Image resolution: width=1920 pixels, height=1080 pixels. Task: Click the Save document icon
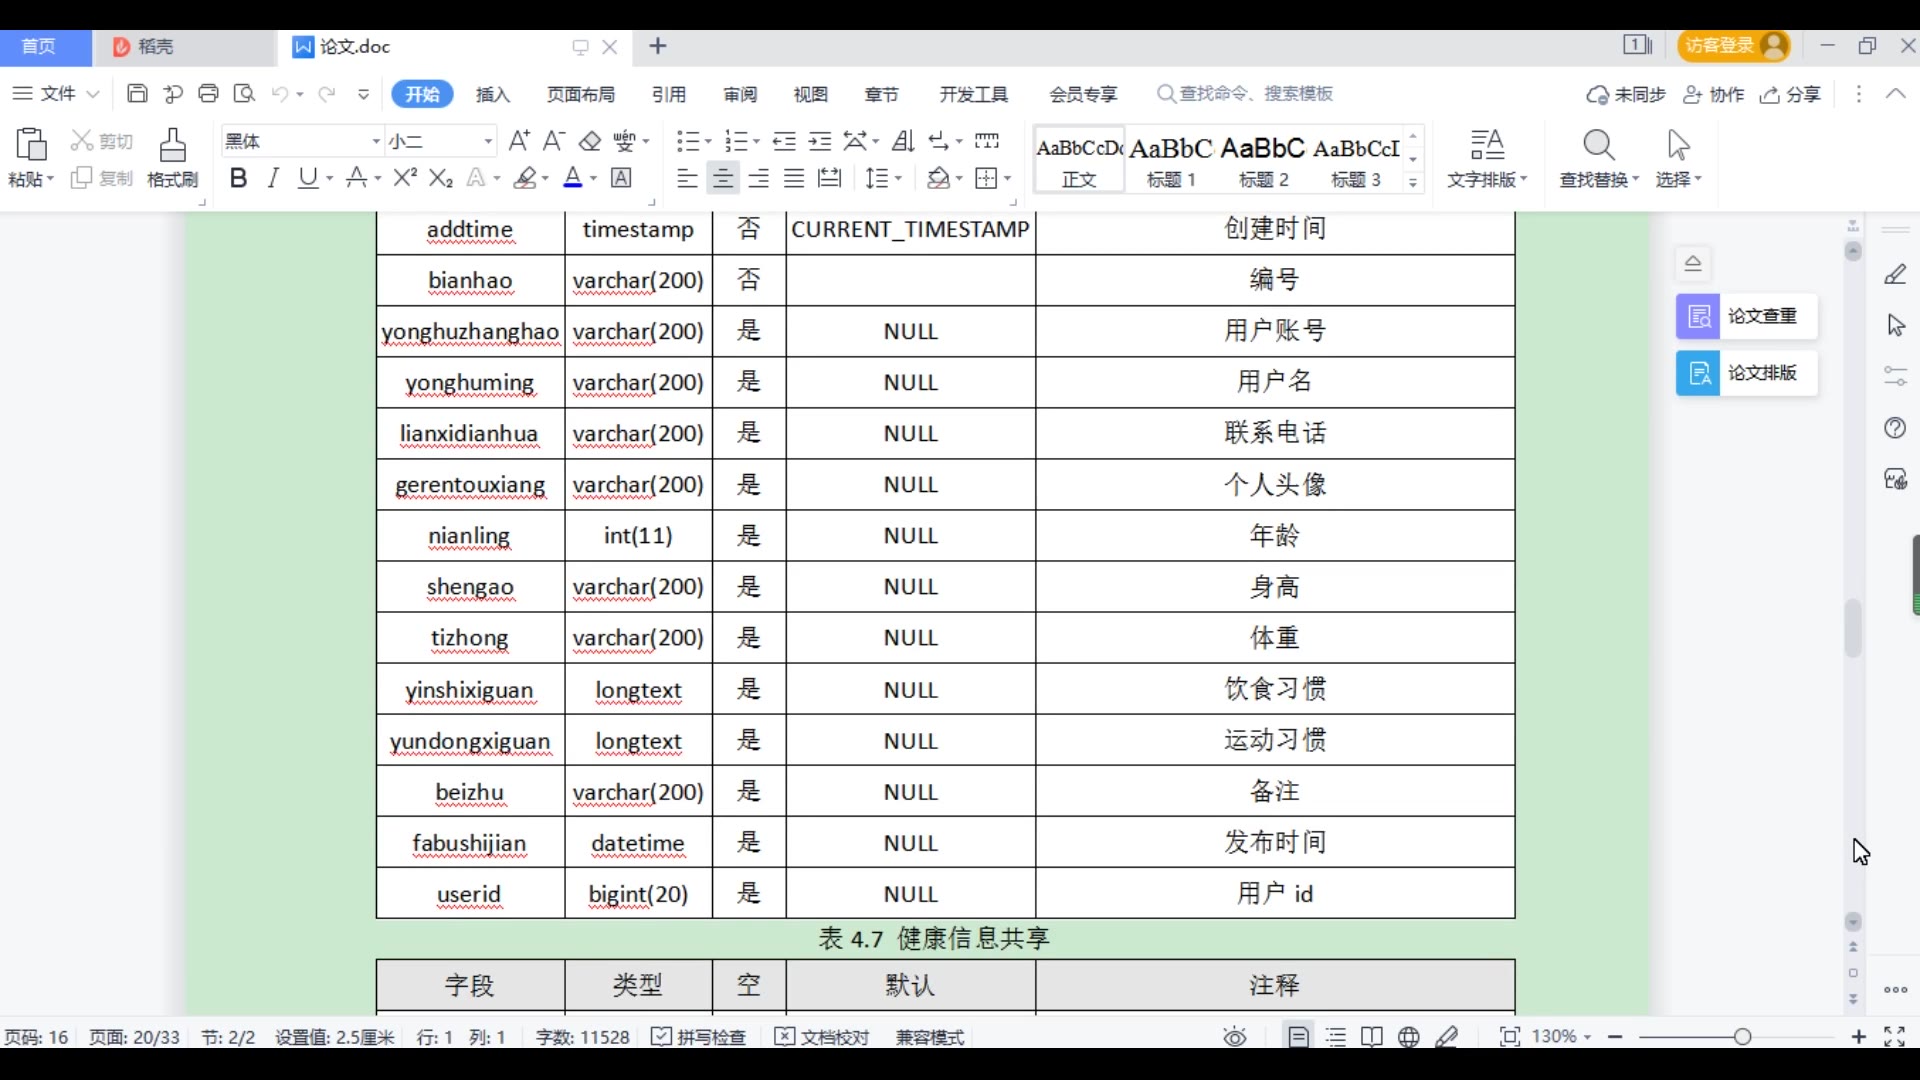(x=137, y=94)
